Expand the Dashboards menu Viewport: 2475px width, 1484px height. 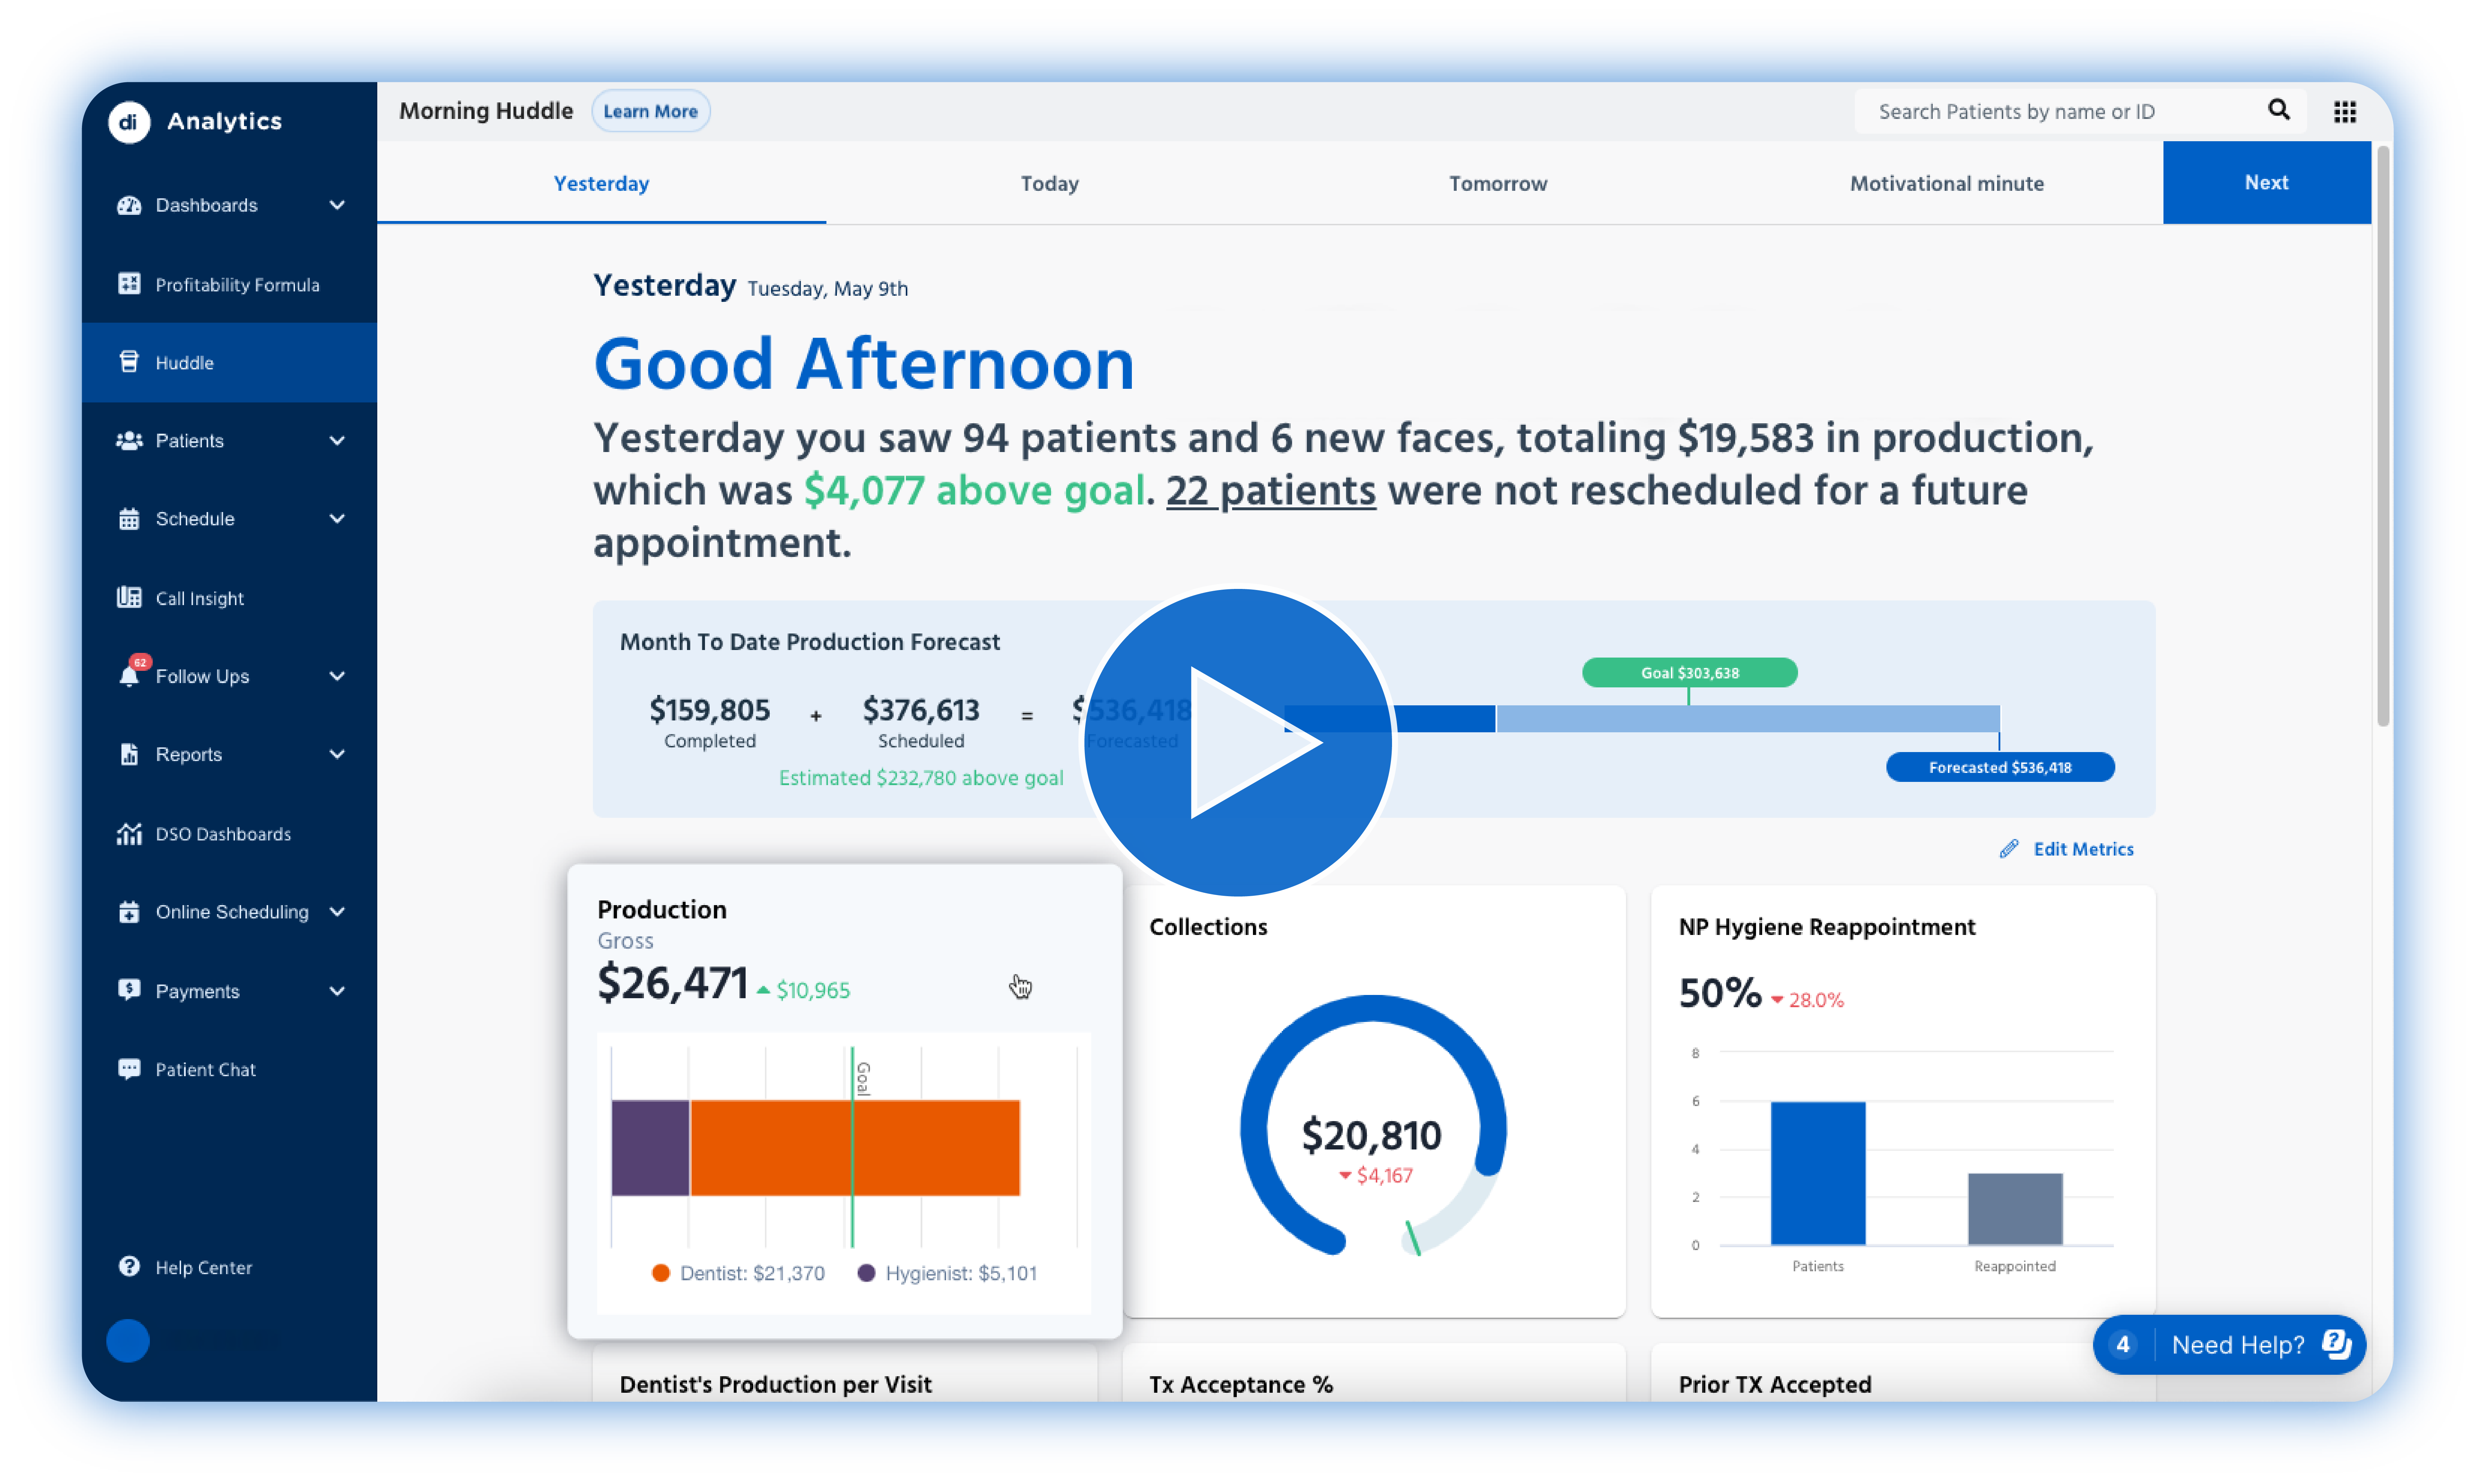pyautogui.click(x=338, y=205)
